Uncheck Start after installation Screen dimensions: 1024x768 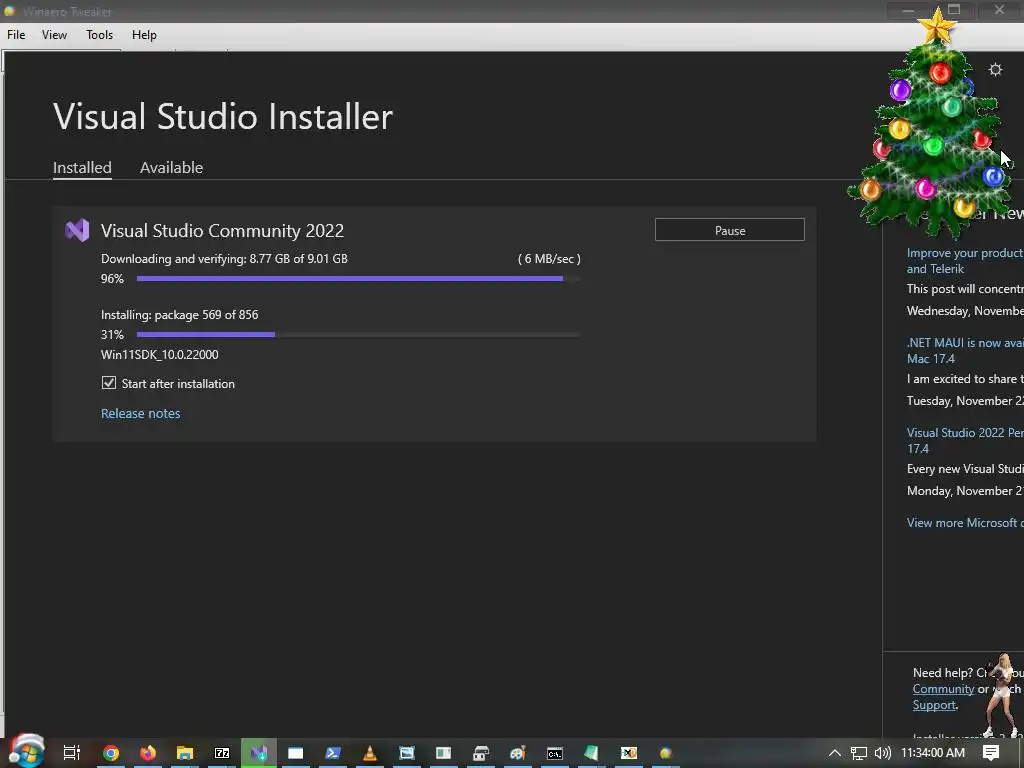[x=109, y=383]
